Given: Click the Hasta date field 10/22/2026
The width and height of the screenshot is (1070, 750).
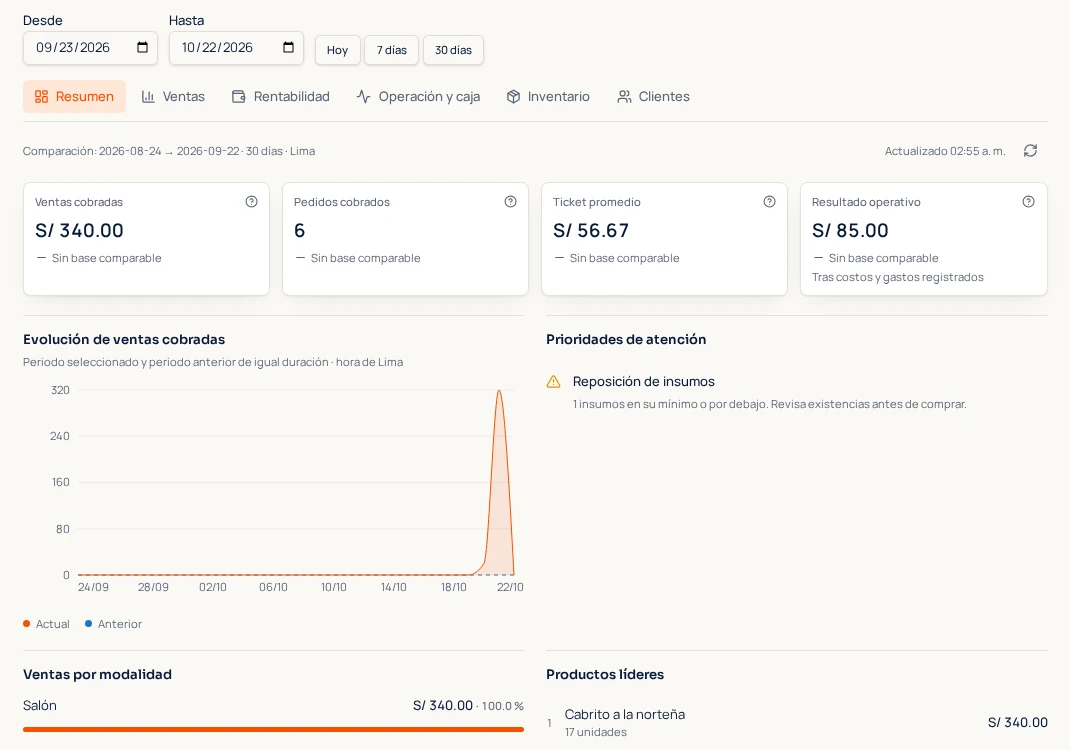Looking at the screenshot, I should pos(236,48).
